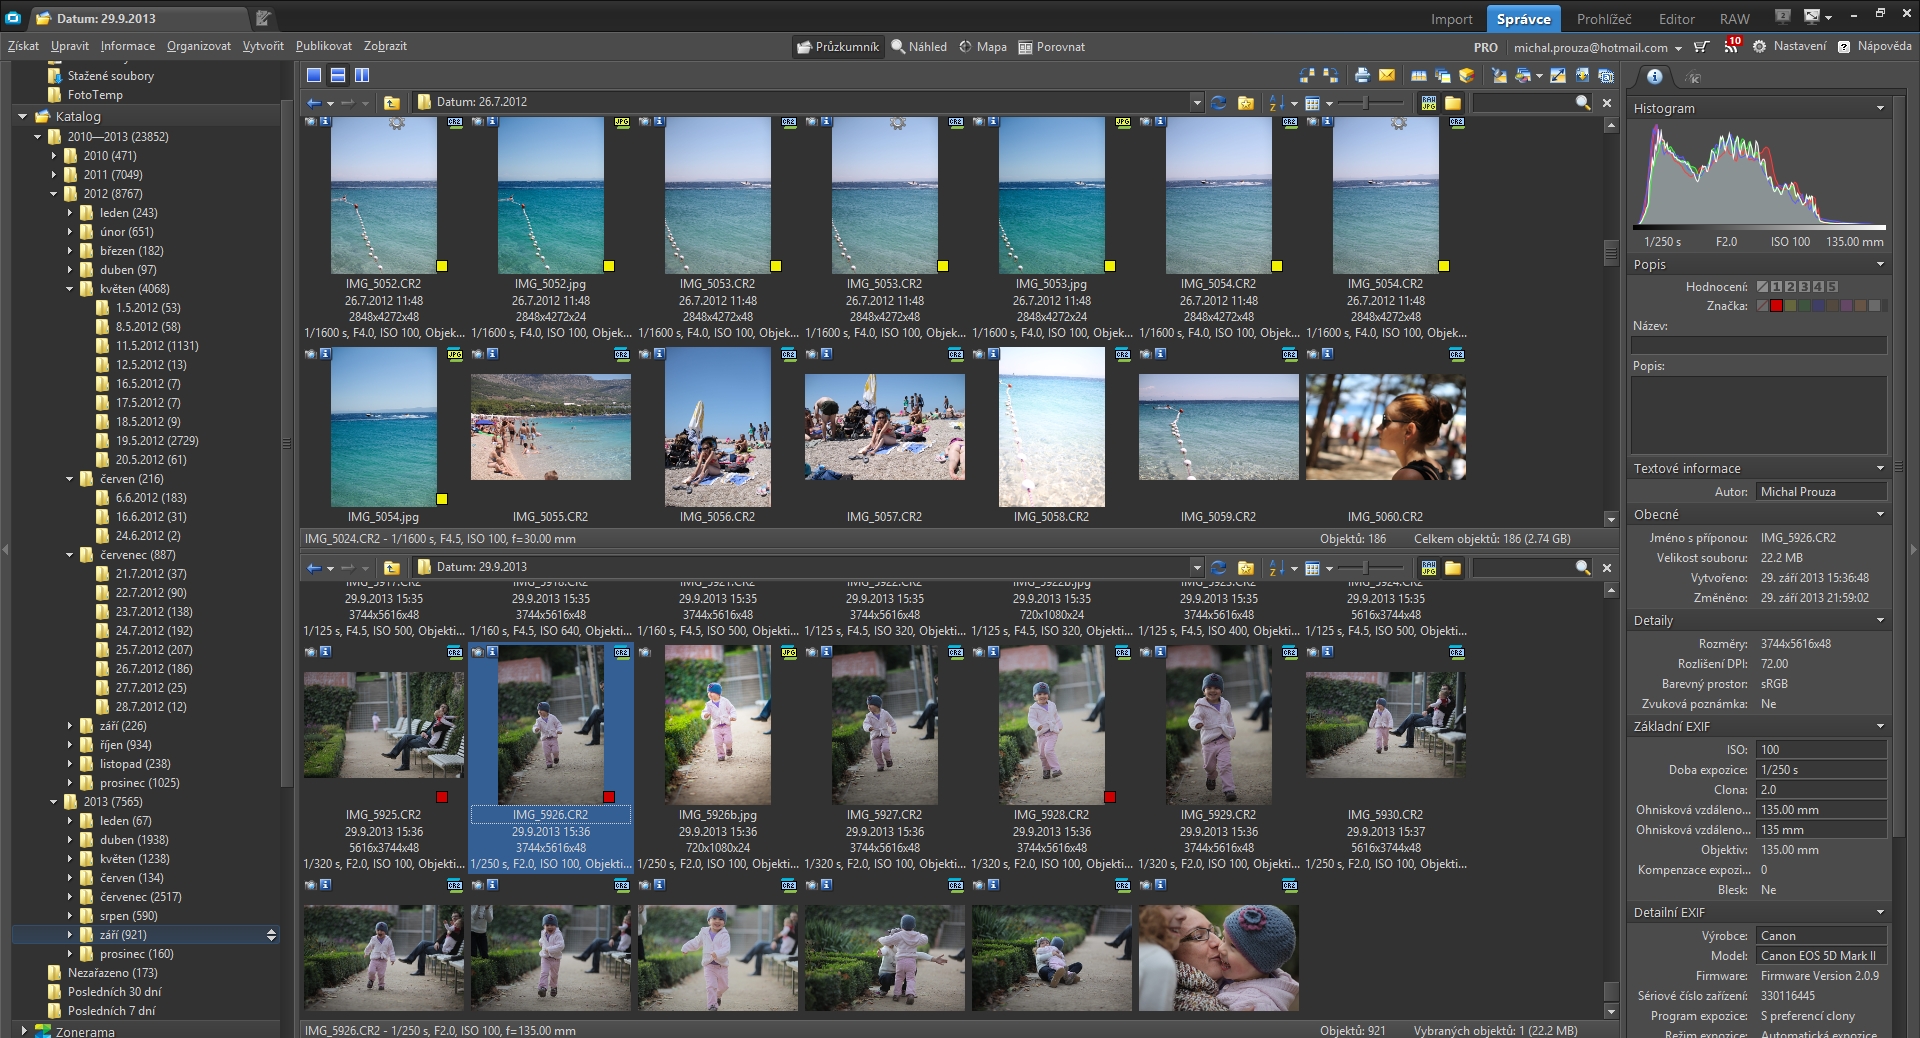Open the Organizovat menu

(199, 46)
